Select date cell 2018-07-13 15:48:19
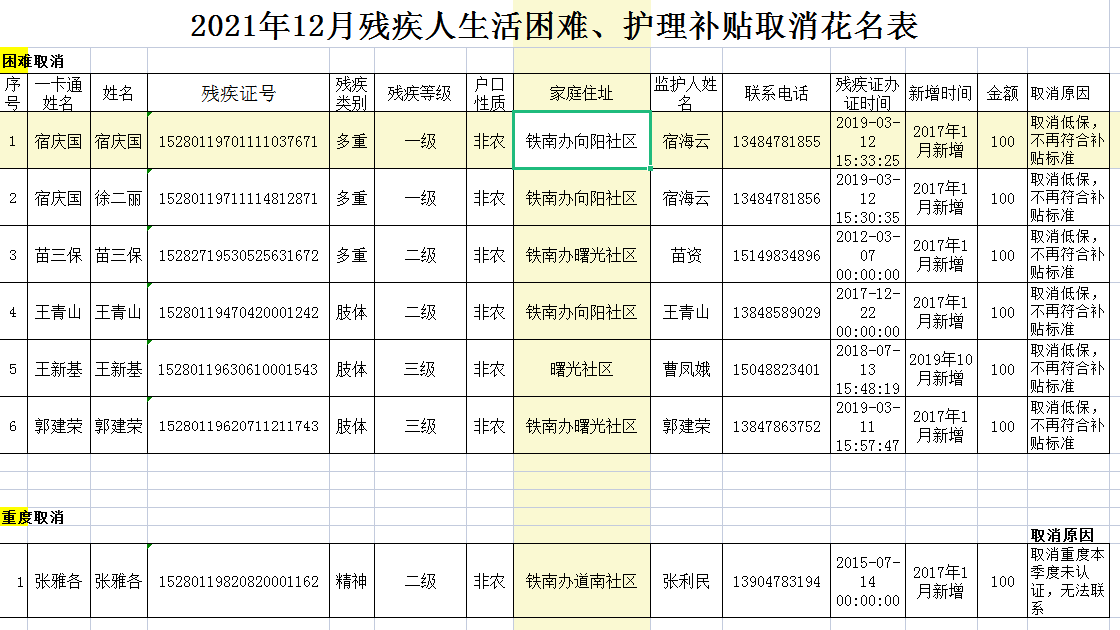The image size is (1120, 630). 868,369
